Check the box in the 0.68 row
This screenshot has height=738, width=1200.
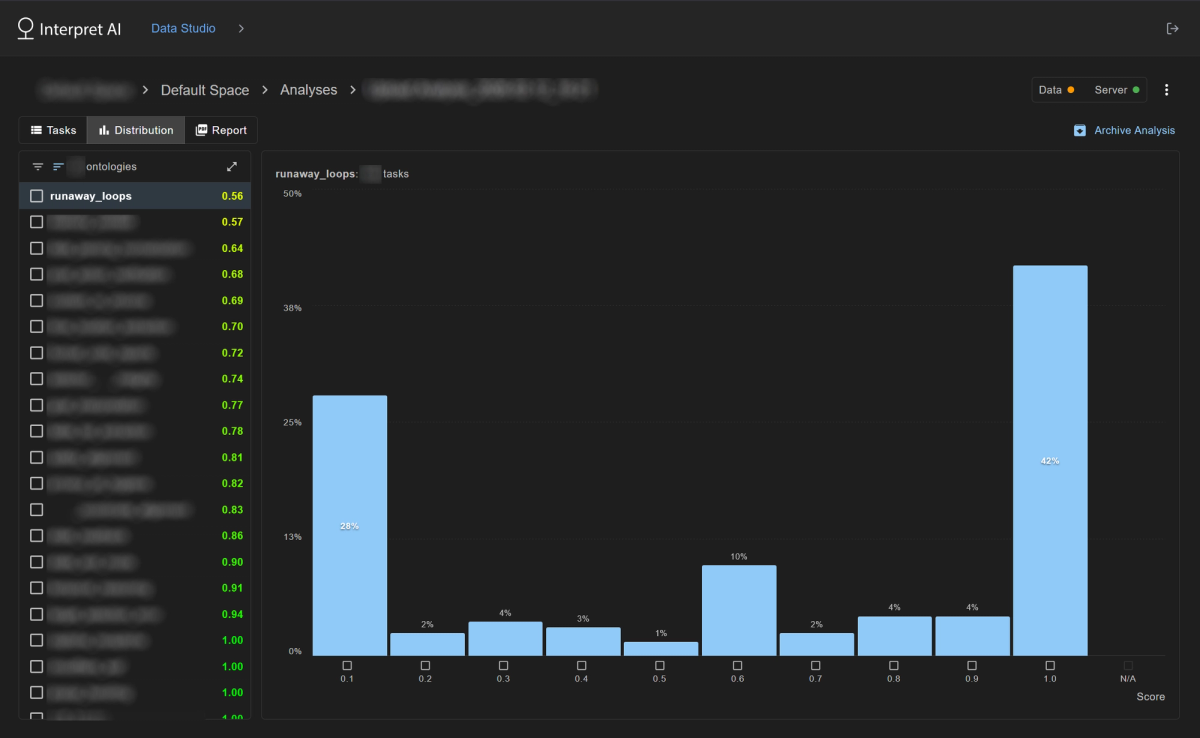[x=37, y=274]
